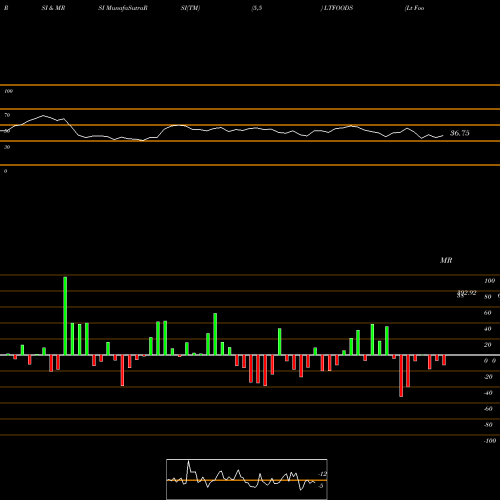Click the longest red MR histogram bar

(401, 376)
